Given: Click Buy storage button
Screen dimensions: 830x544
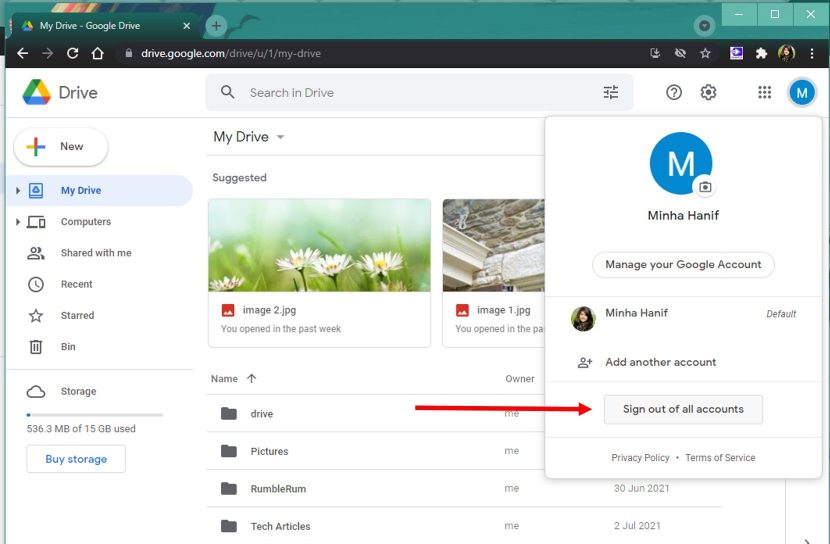Looking at the screenshot, I should click(76, 459).
